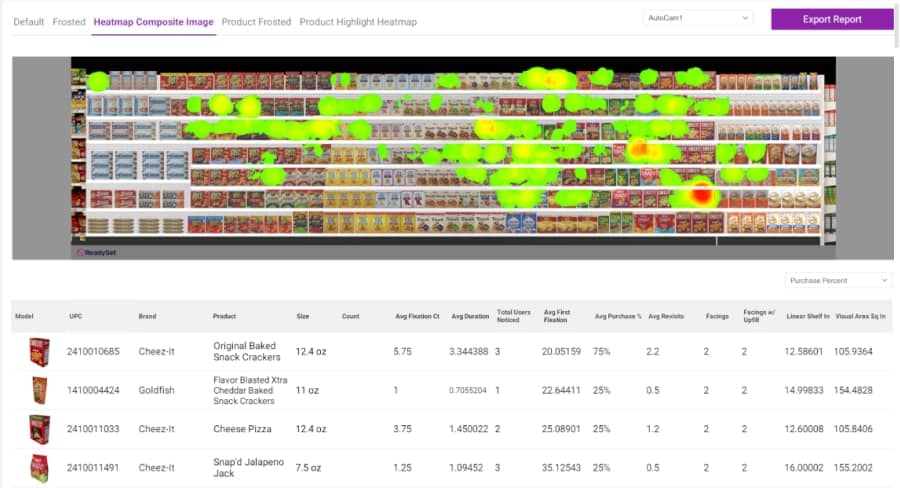Click the Snap'd Jalapeno Jack product image
Image resolution: width=900 pixels, height=488 pixels.
pyautogui.click(x=39, y=467)
